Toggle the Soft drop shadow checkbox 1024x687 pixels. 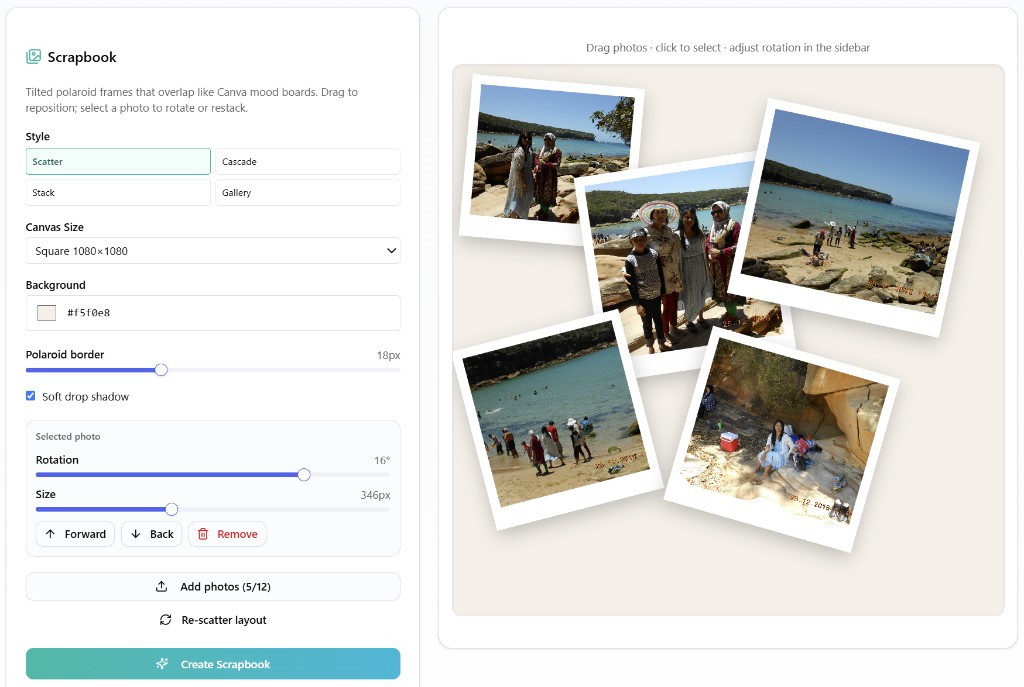tap(31, 396)
